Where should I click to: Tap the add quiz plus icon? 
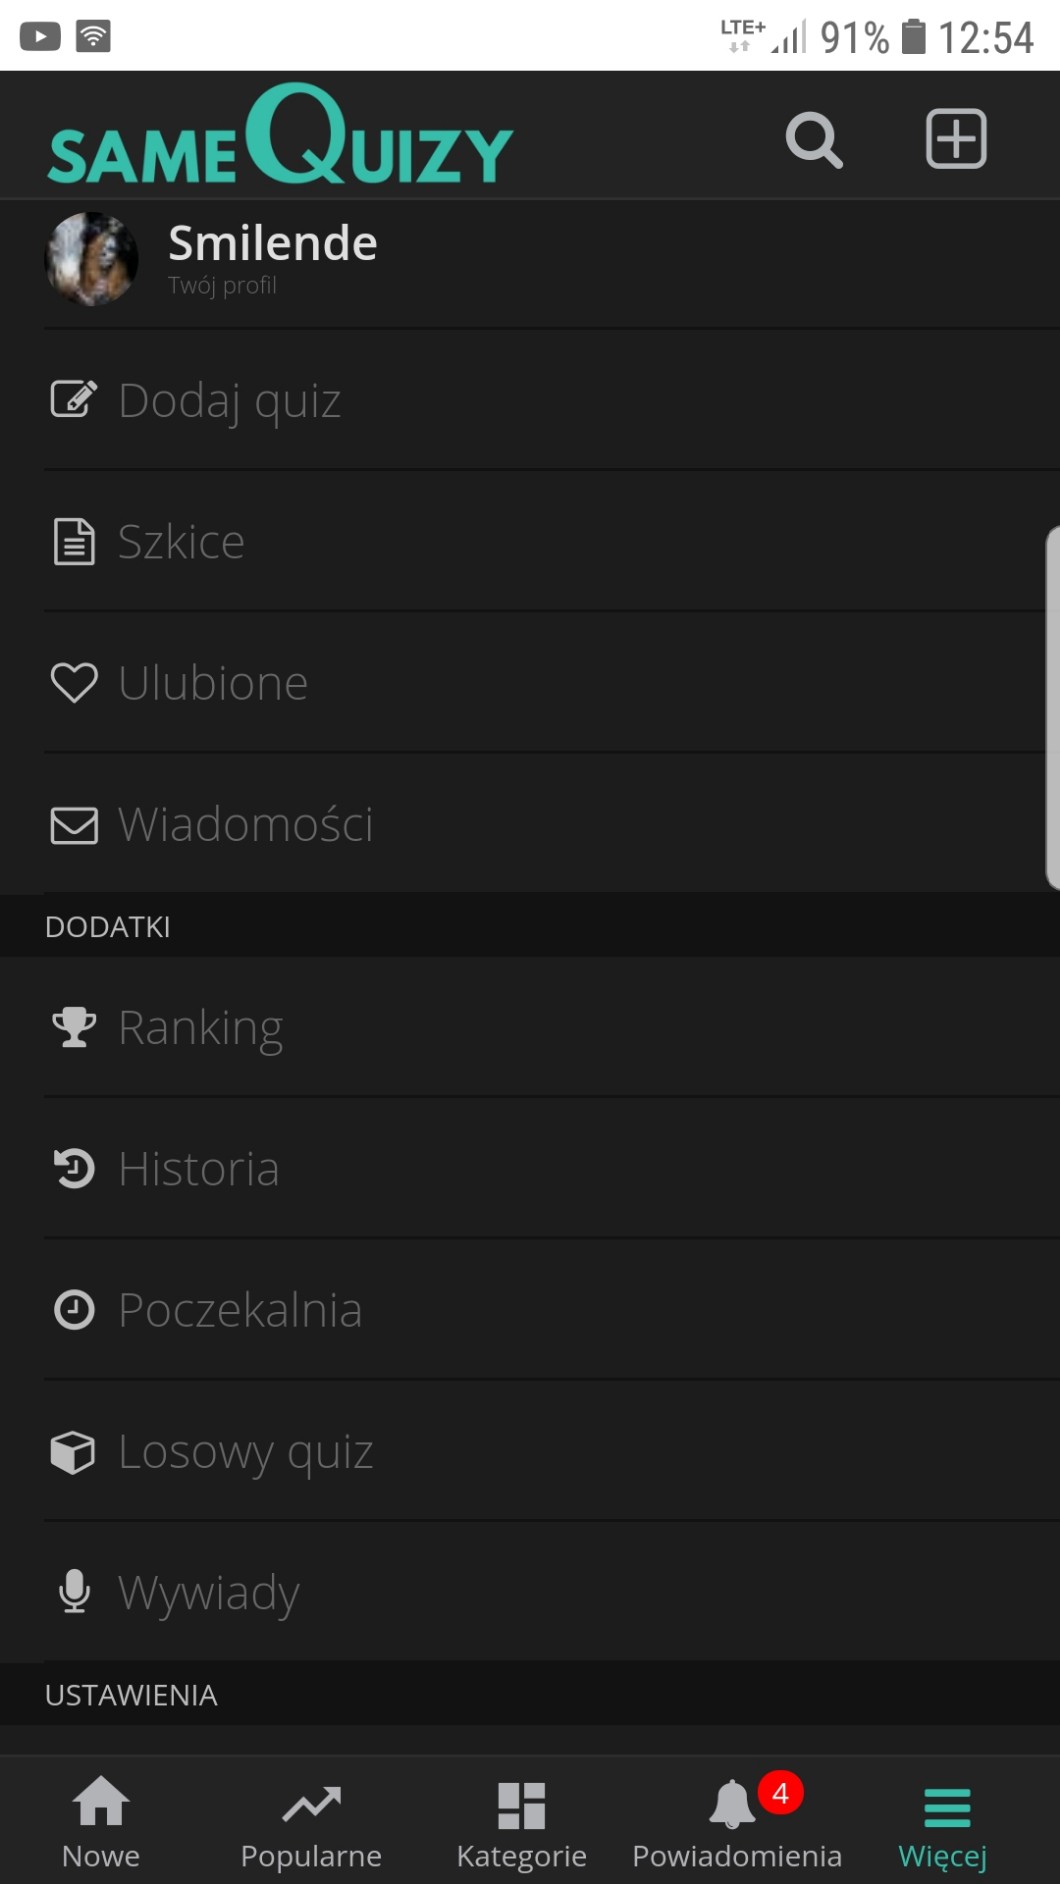point(956,139)
